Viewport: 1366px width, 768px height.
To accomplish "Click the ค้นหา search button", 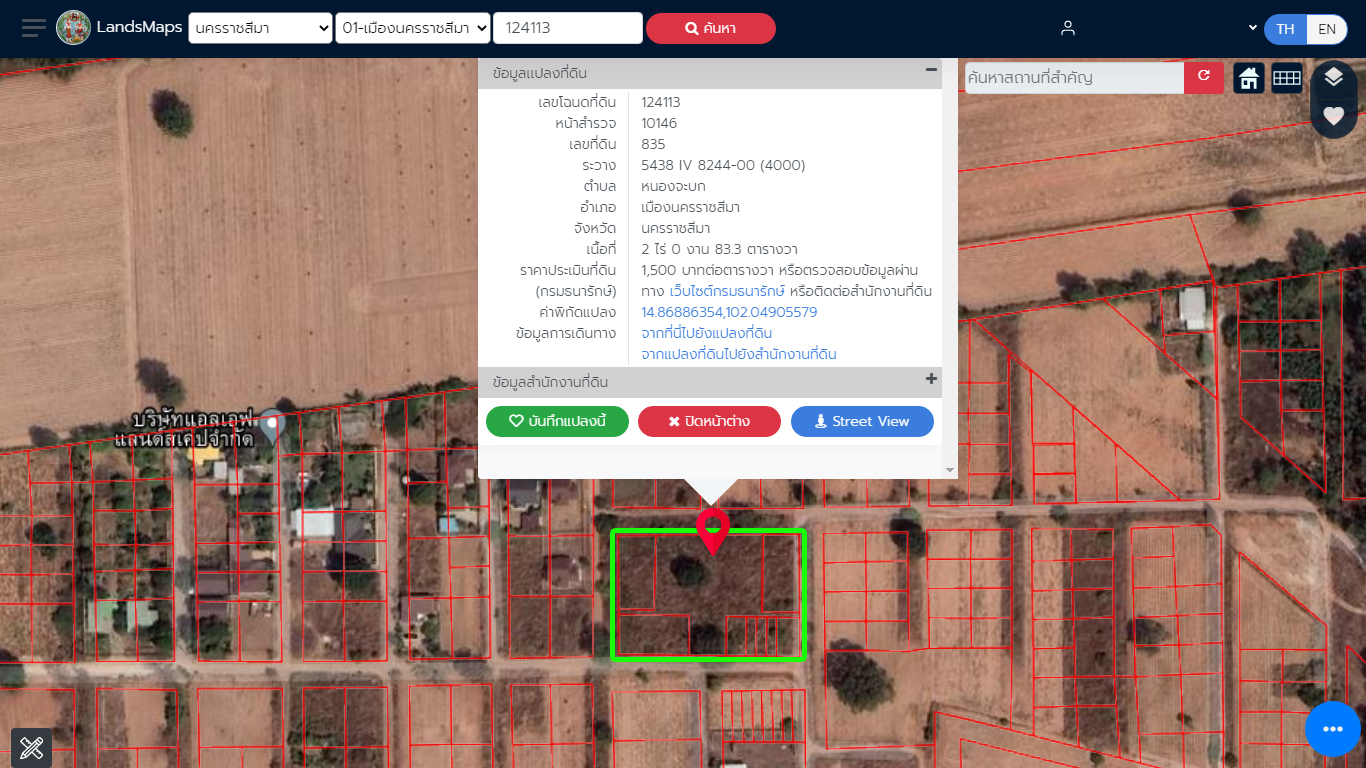I will (711, 28).
